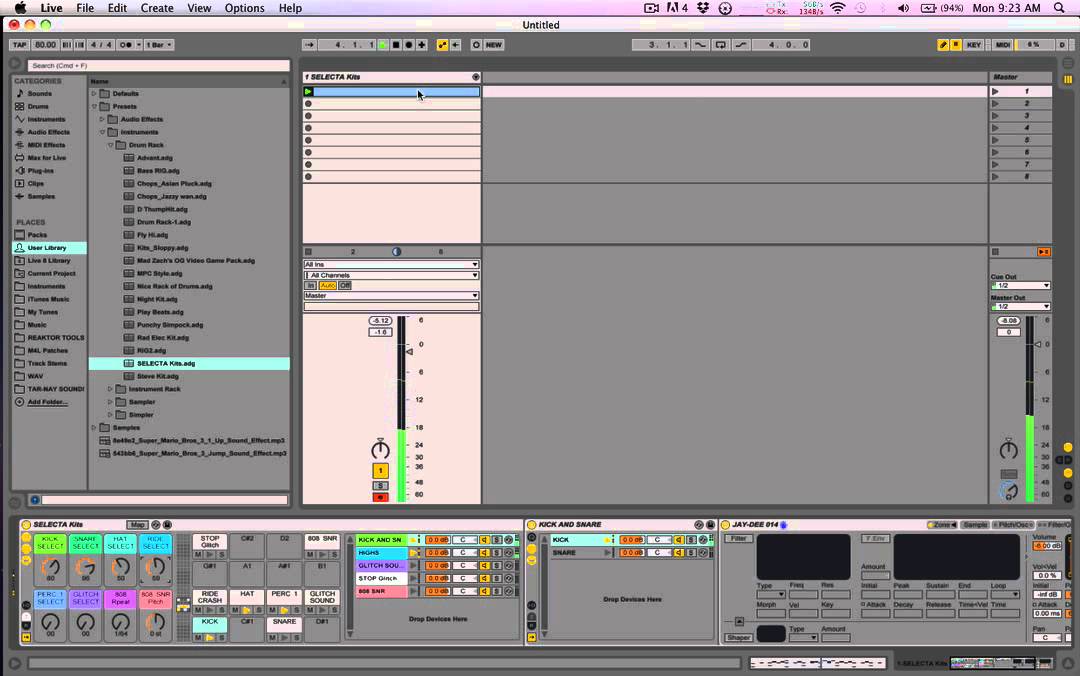Play the HAT pad preview button
Image resolution: width=1080 pixels, height=676 pixels.
click(247, 610)
